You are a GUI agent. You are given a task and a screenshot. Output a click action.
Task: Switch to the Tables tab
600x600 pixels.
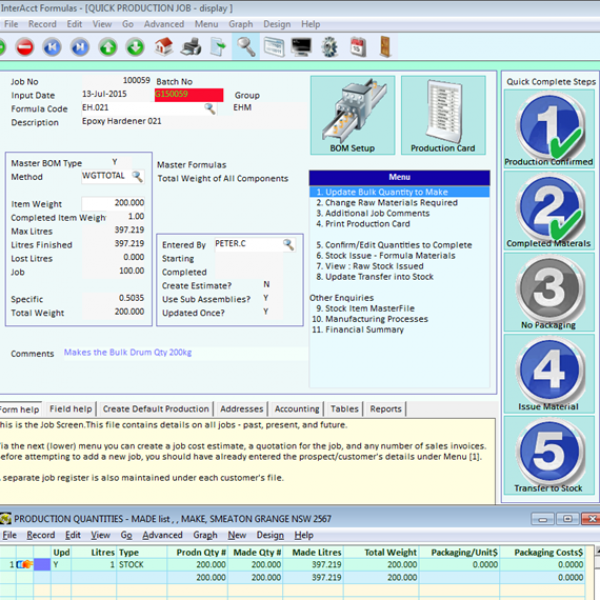tap(344, 409)
